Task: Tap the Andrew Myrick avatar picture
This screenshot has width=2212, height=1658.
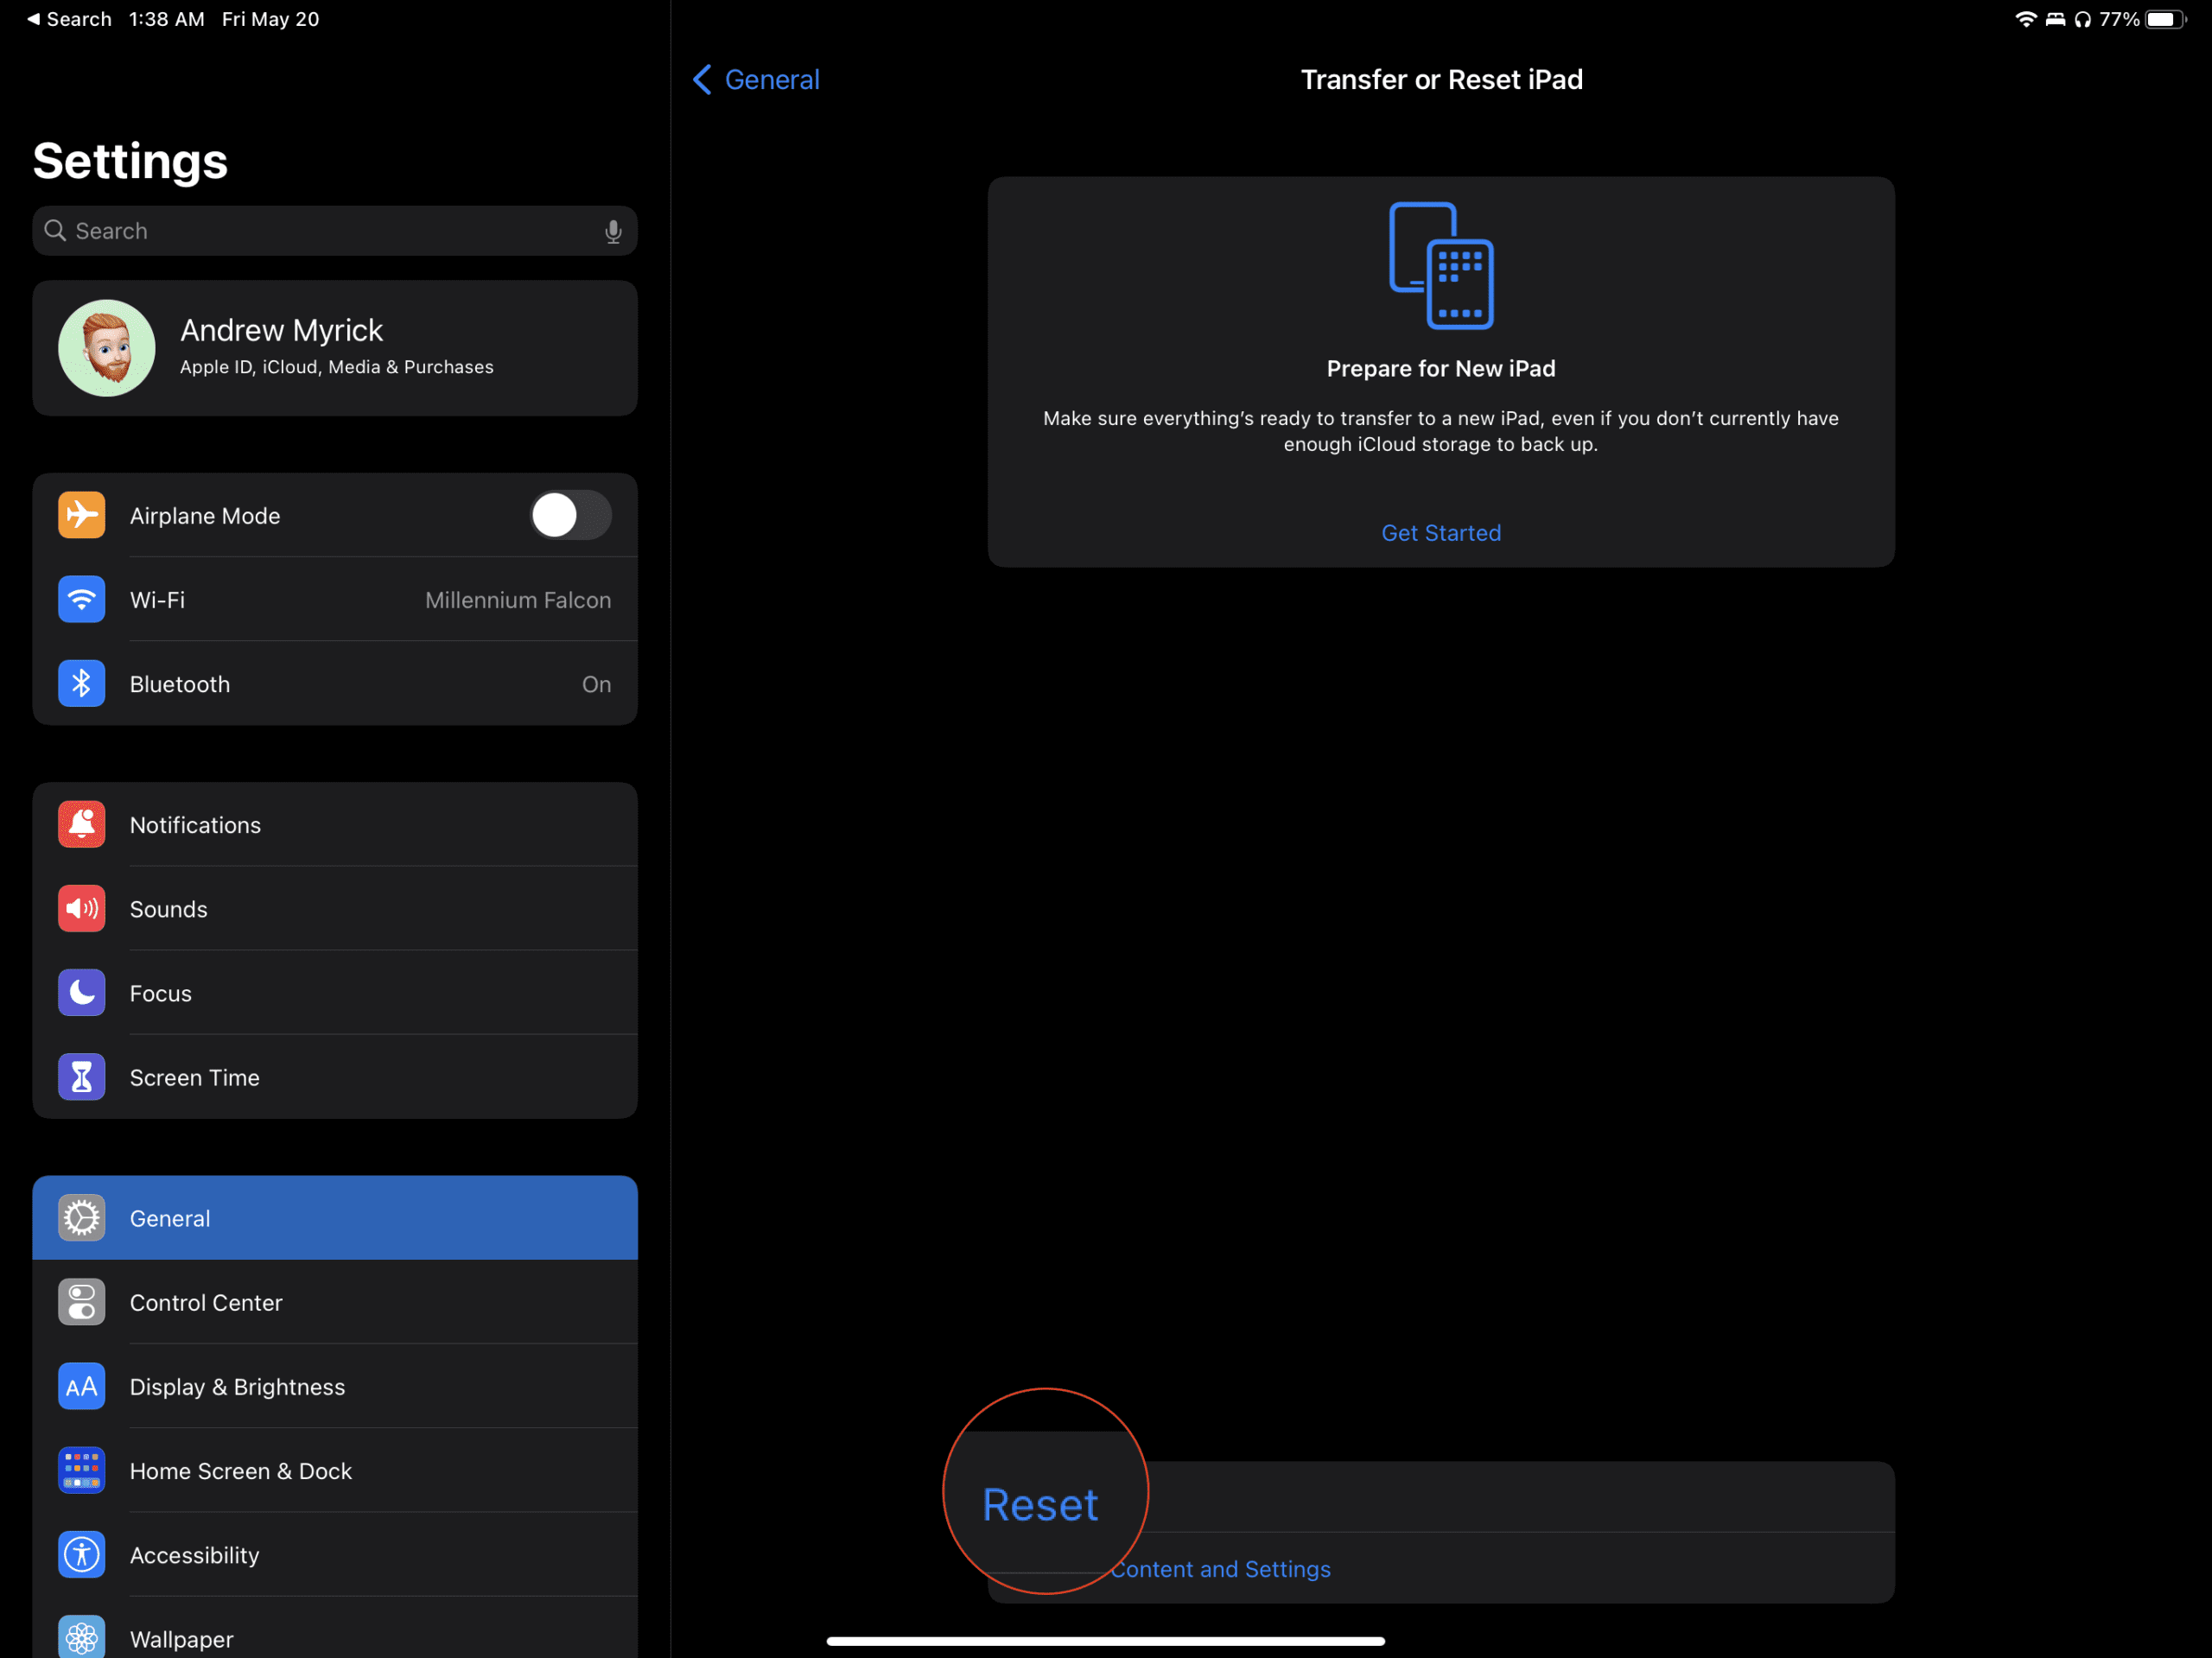Action: pos(107,348)
